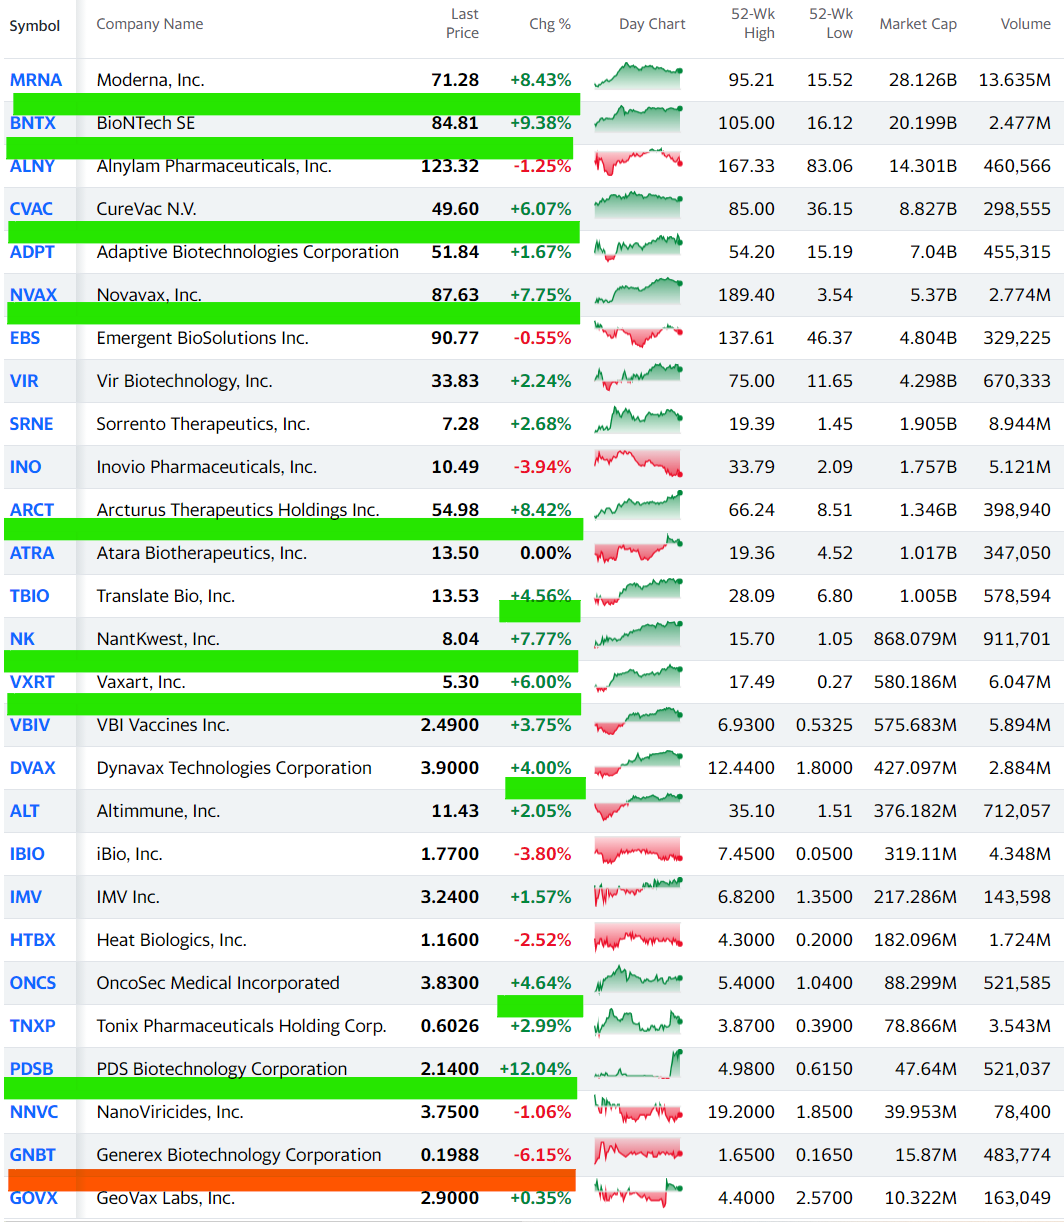The height and width of the screenshot is (1222, 1064).
Task: Open the CVAC ticker symbol link
Action: pyautogui.click(x=32, y=209)
